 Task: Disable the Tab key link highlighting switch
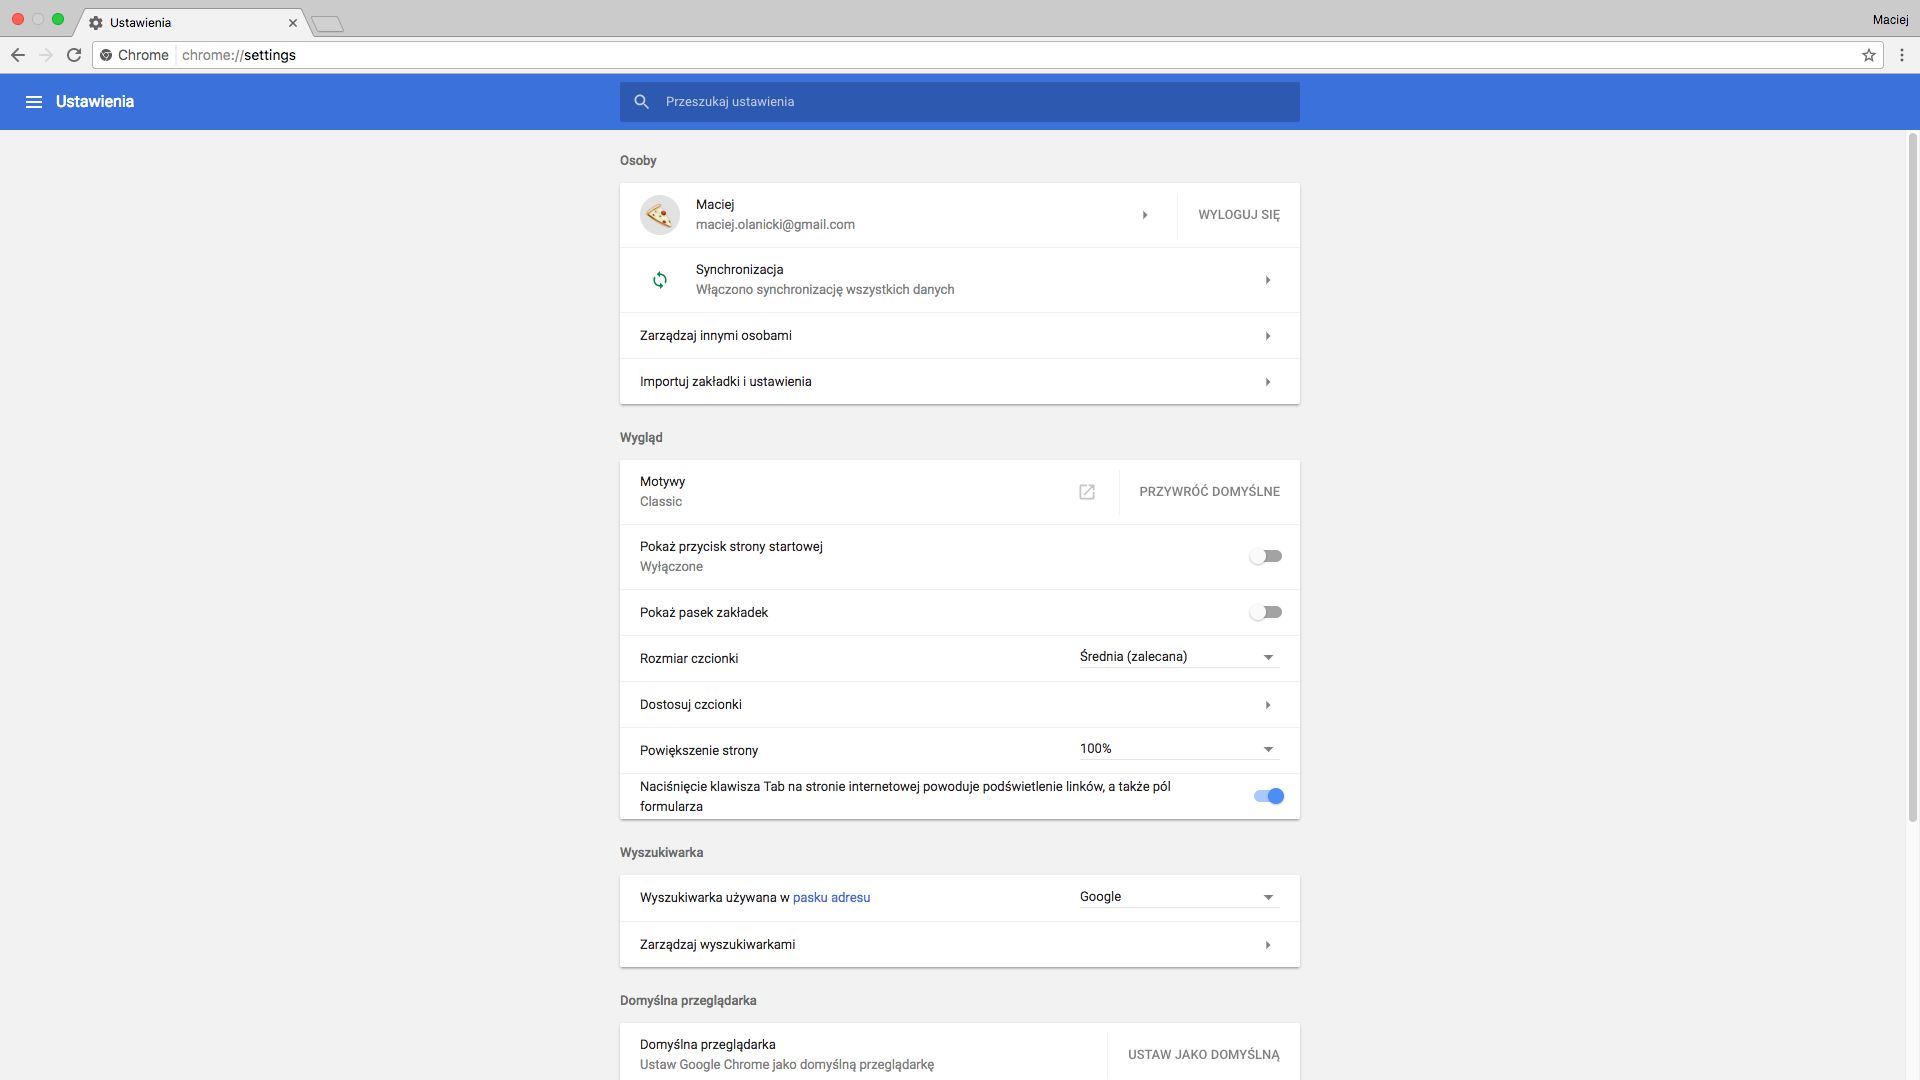click(1268, 796)
